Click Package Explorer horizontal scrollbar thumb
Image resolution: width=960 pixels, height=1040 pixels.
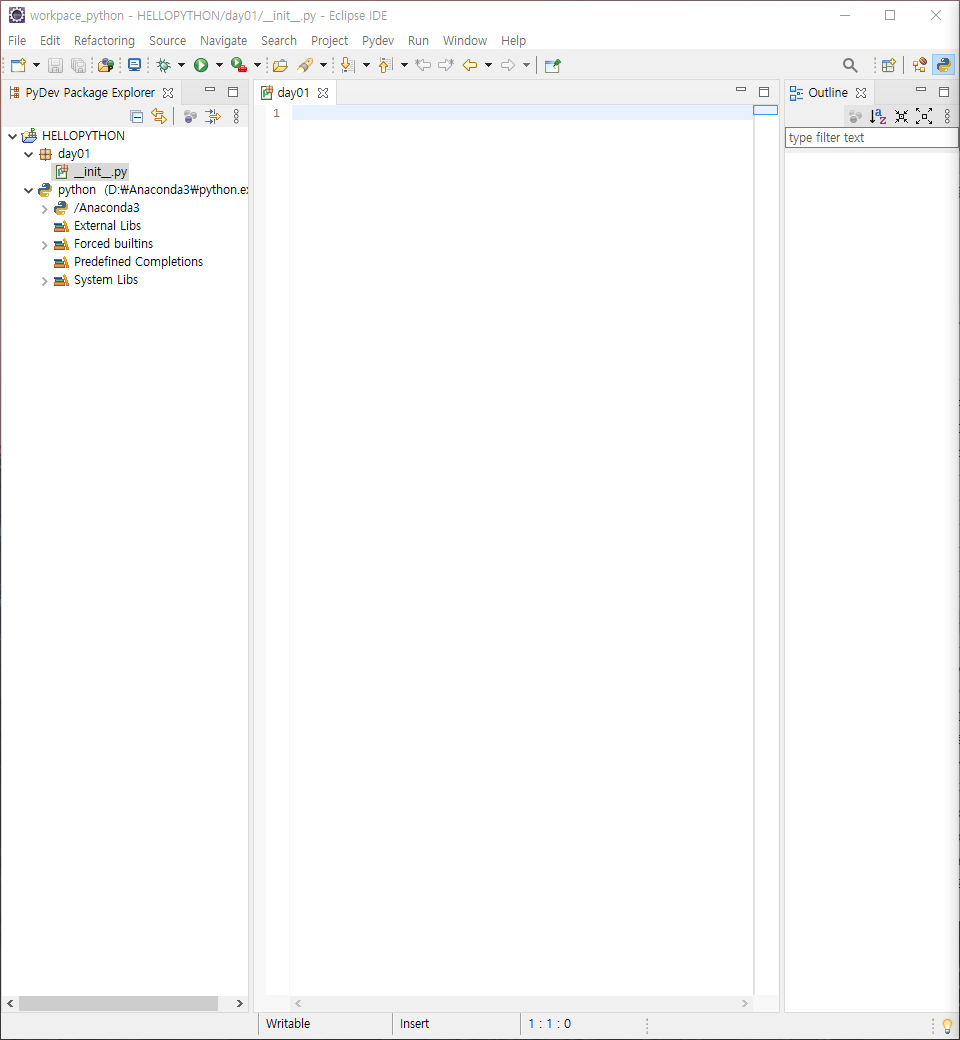[118, 1004]
